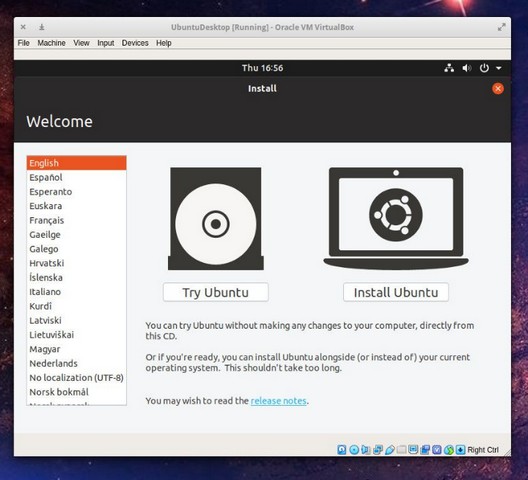The width and height of the screenshot is (528, 480).
Task: Click the mouse integration indicator in status bar
Action: pos(449,450)
